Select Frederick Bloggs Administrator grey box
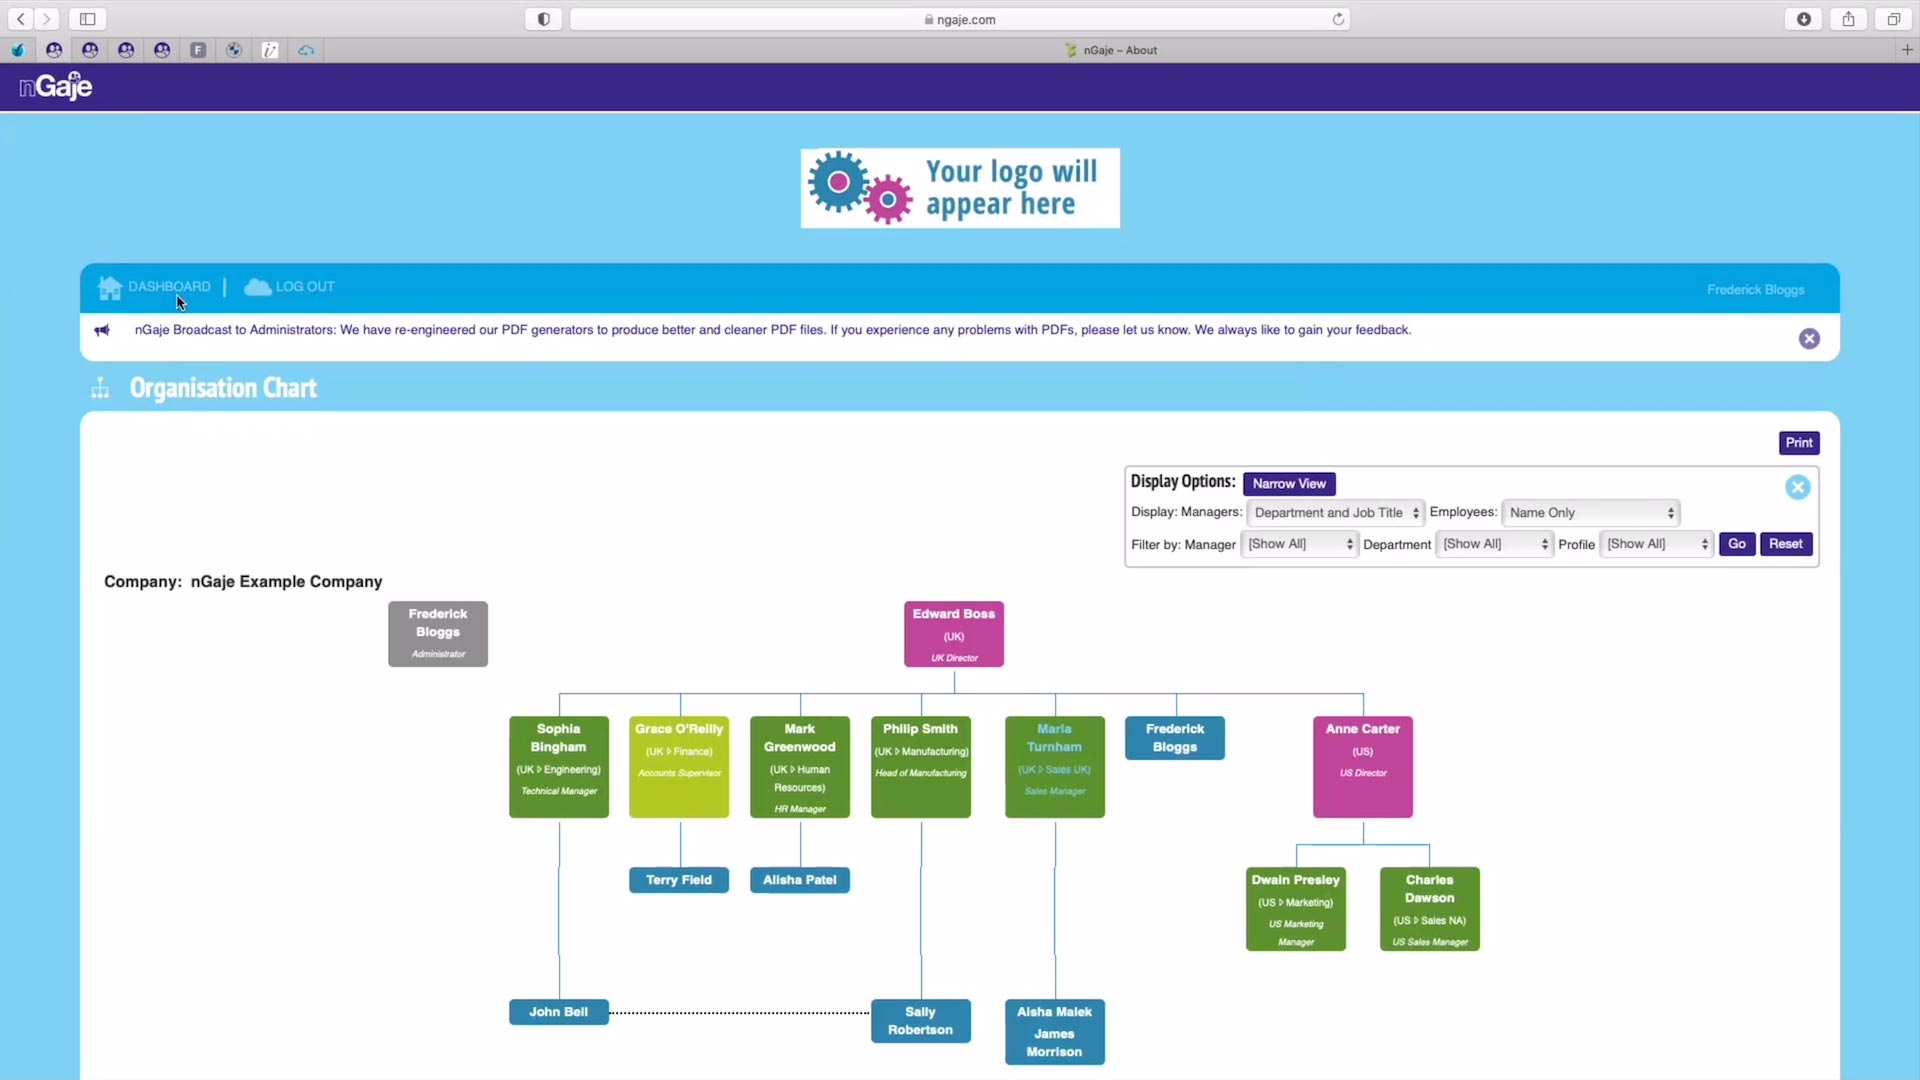This screenshot has height=1080, width=1920. (x=438, y=634)
